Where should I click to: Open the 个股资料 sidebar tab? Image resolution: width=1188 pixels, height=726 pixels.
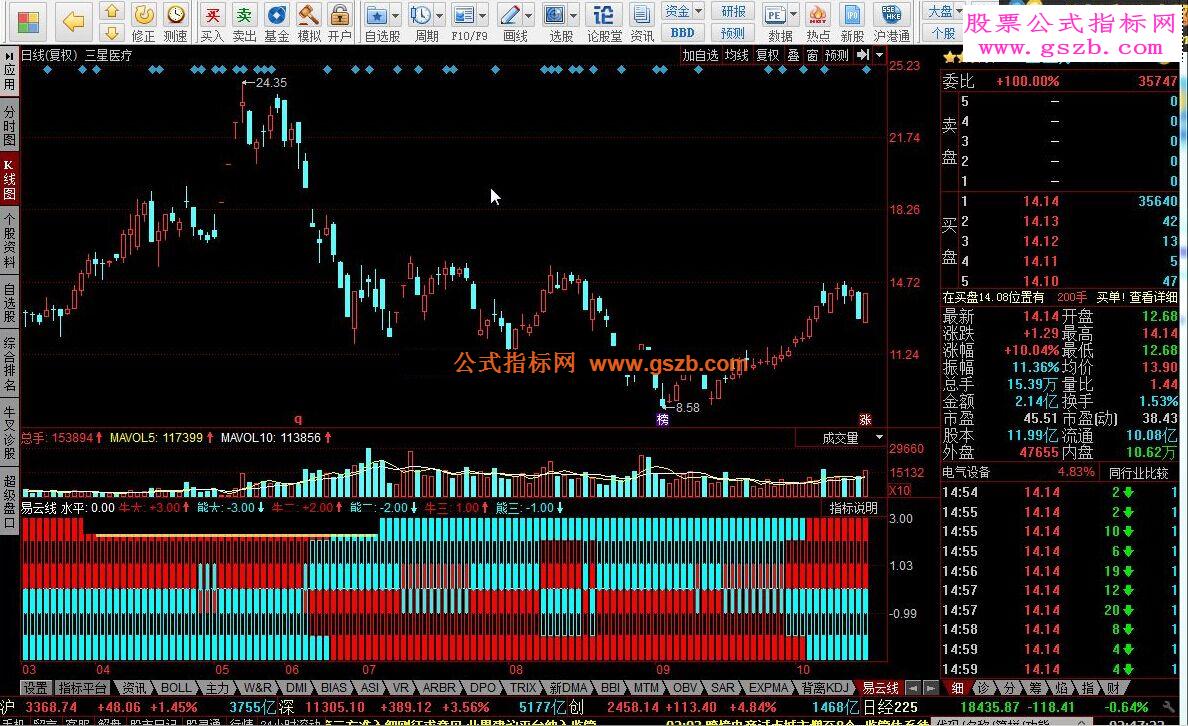[x=9, y=242]
